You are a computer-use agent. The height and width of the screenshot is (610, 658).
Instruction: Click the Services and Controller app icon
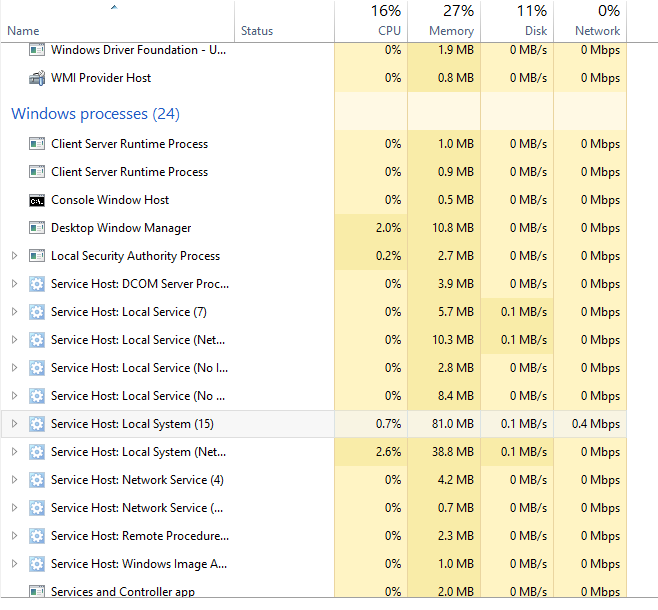[37, 592]
